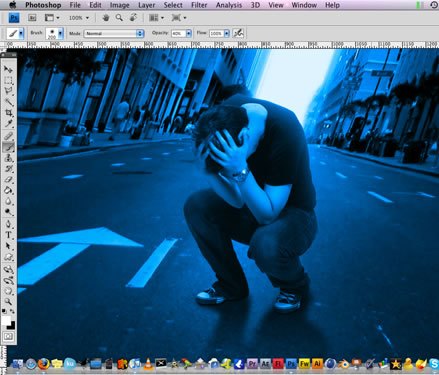Choose the Hand tool in the application bar
The height and width of the screenshot is (375, 439).
click(x=106, y=18)
